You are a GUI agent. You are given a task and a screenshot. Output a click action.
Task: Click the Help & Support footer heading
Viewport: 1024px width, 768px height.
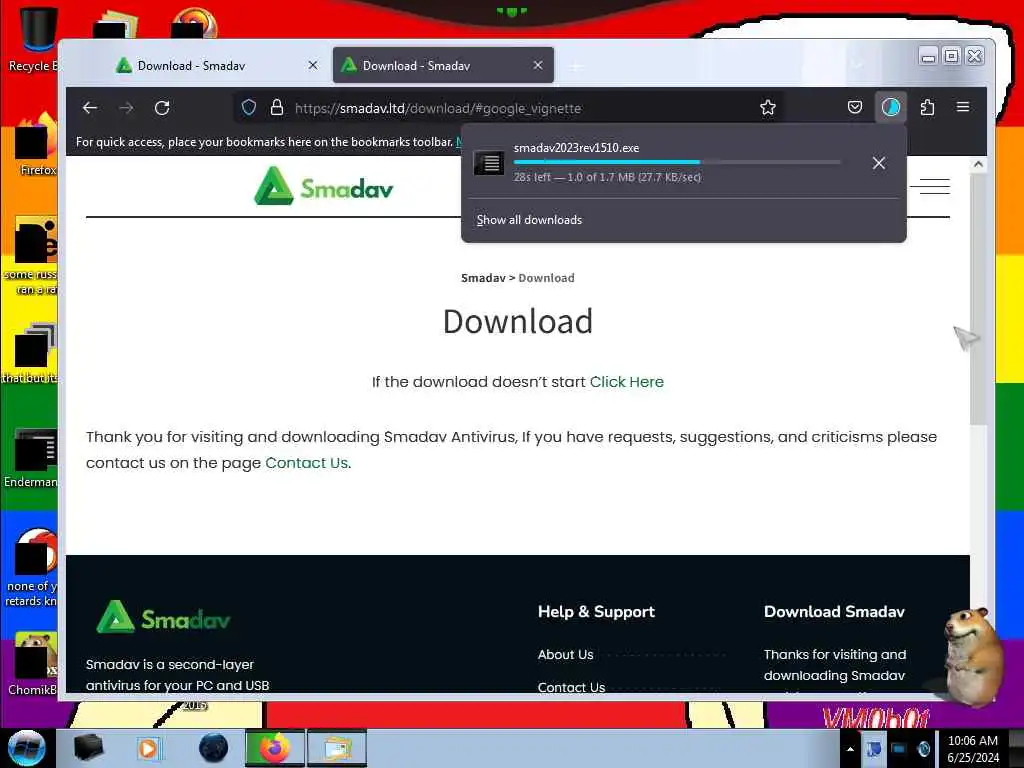tap(596, 612)
